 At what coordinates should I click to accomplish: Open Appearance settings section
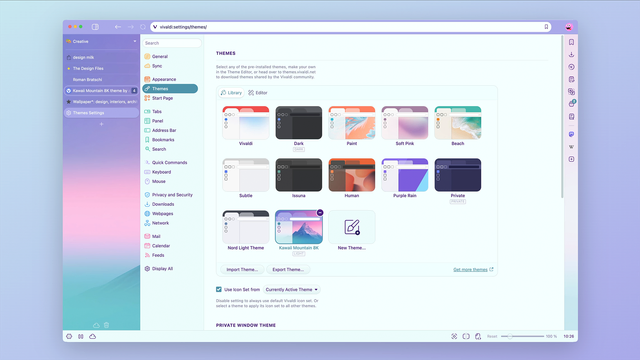pyautogui.click(x=160, y=79)
